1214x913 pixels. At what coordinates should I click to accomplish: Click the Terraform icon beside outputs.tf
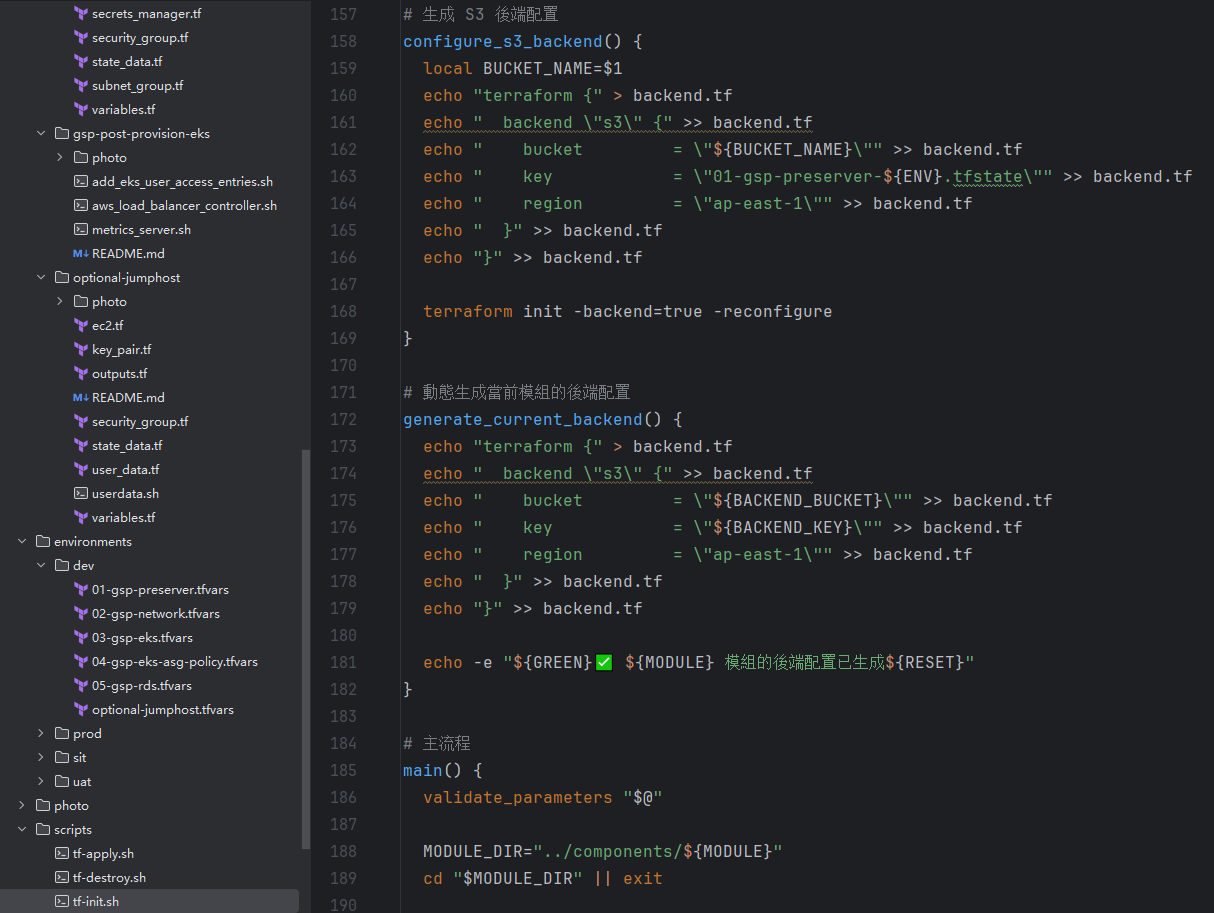tap(81, 374)
